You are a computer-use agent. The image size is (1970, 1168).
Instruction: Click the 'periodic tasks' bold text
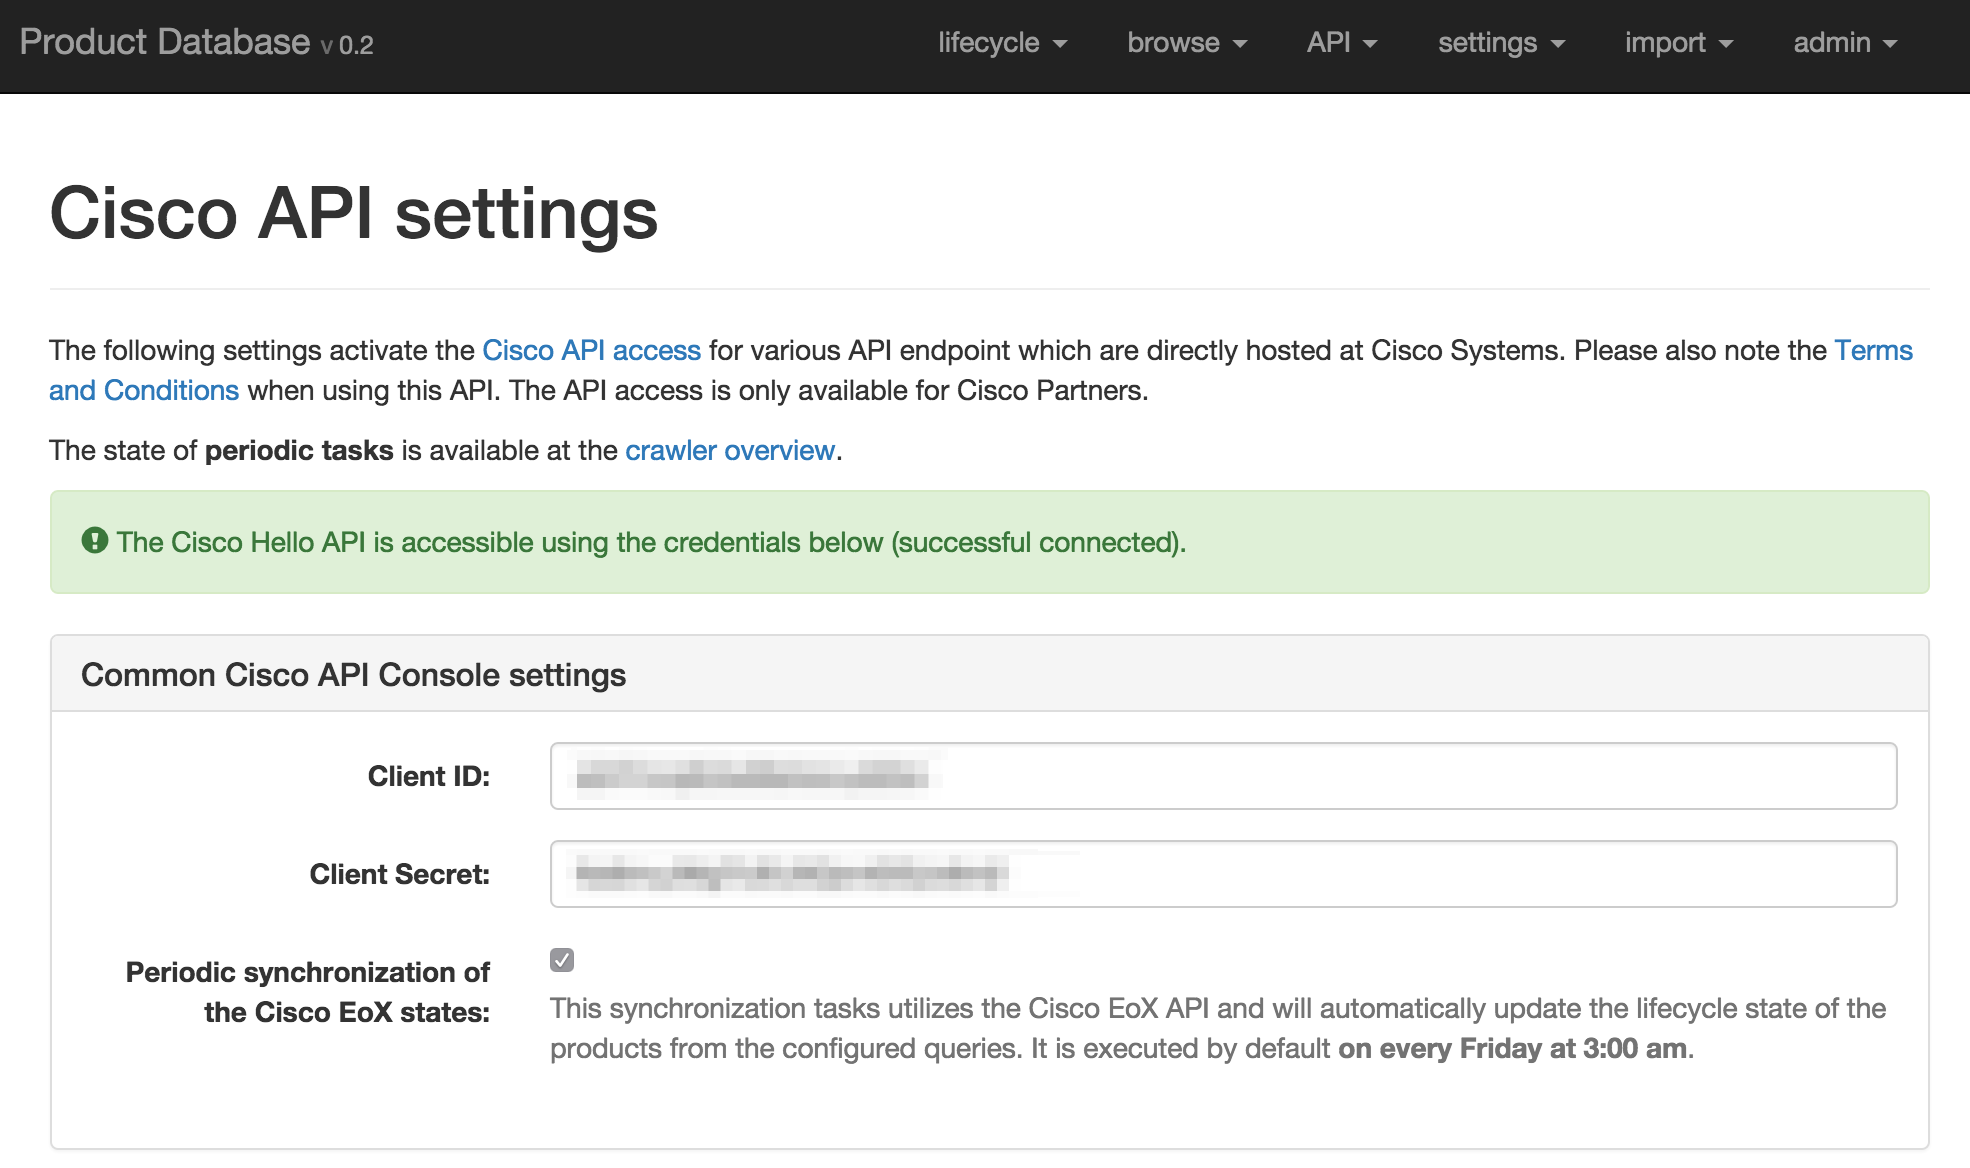coord(299,450)
